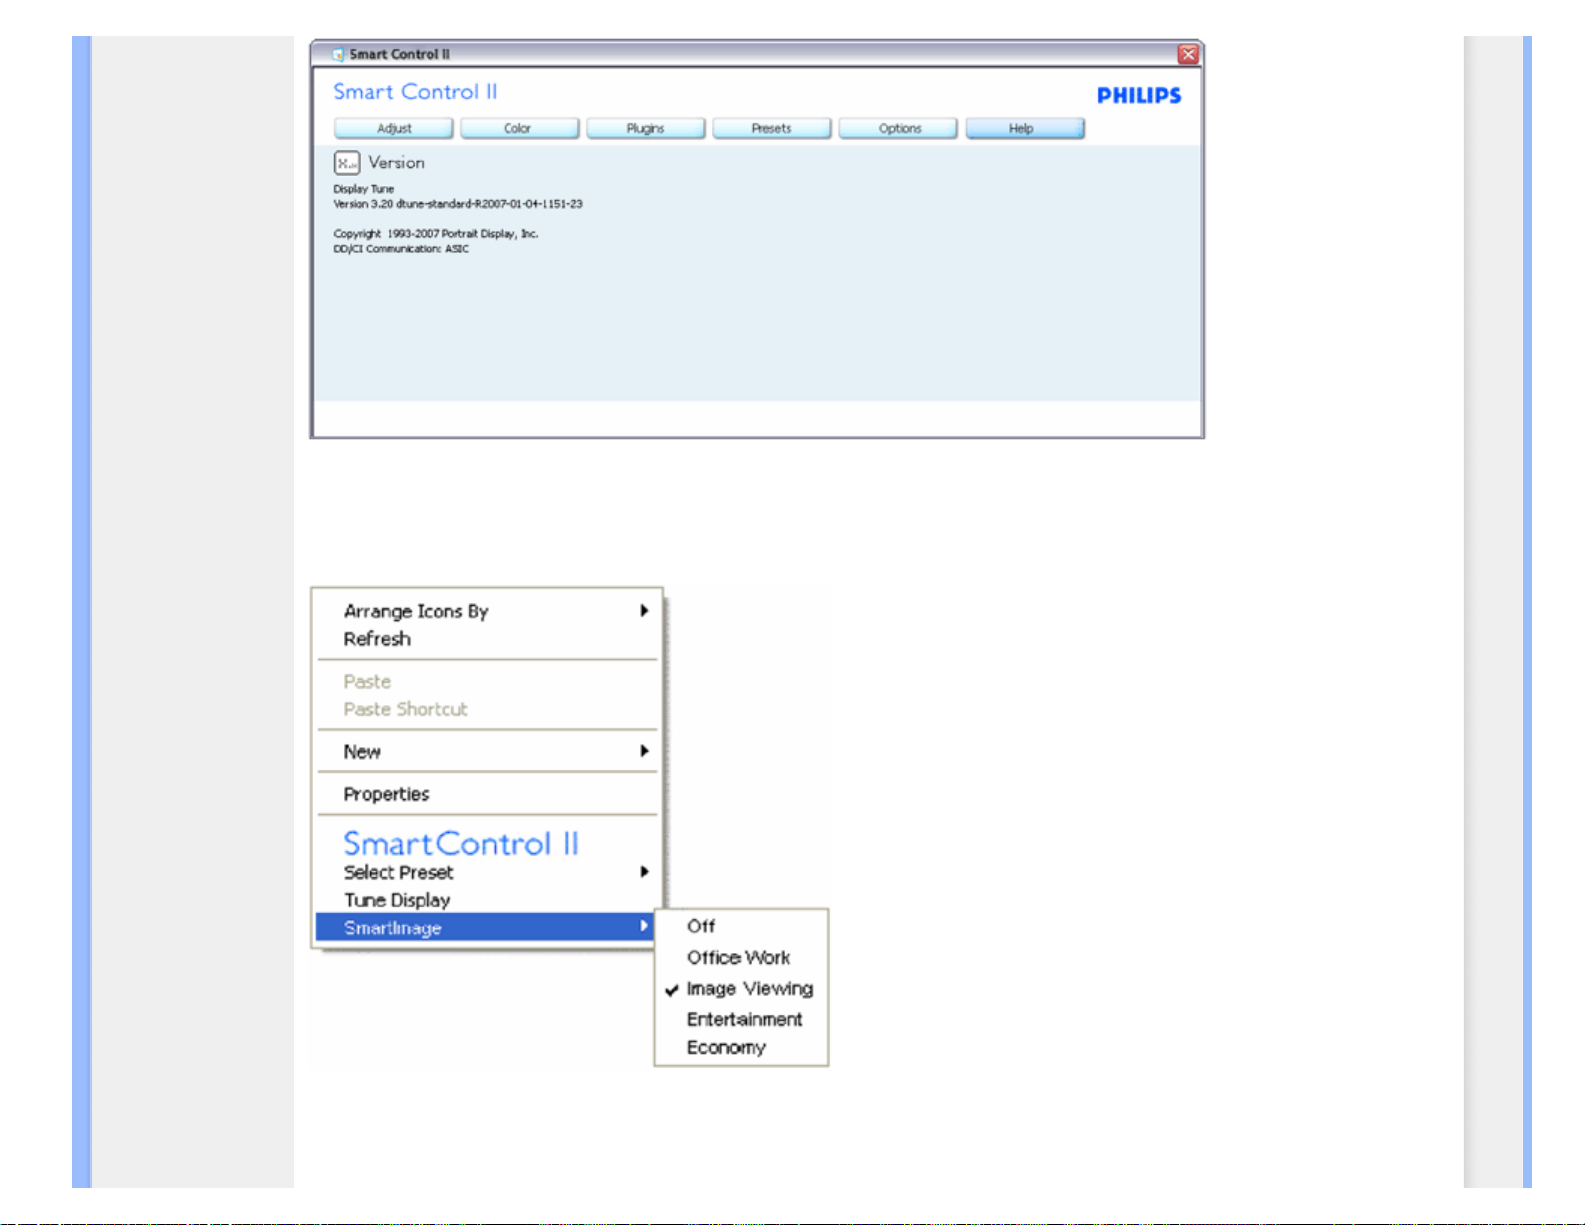Image resolution: width=1585 pixels, height=1225 pixels.
Task: Choose Entertainment SmartImage mode
Action: tap(741, 1019)
